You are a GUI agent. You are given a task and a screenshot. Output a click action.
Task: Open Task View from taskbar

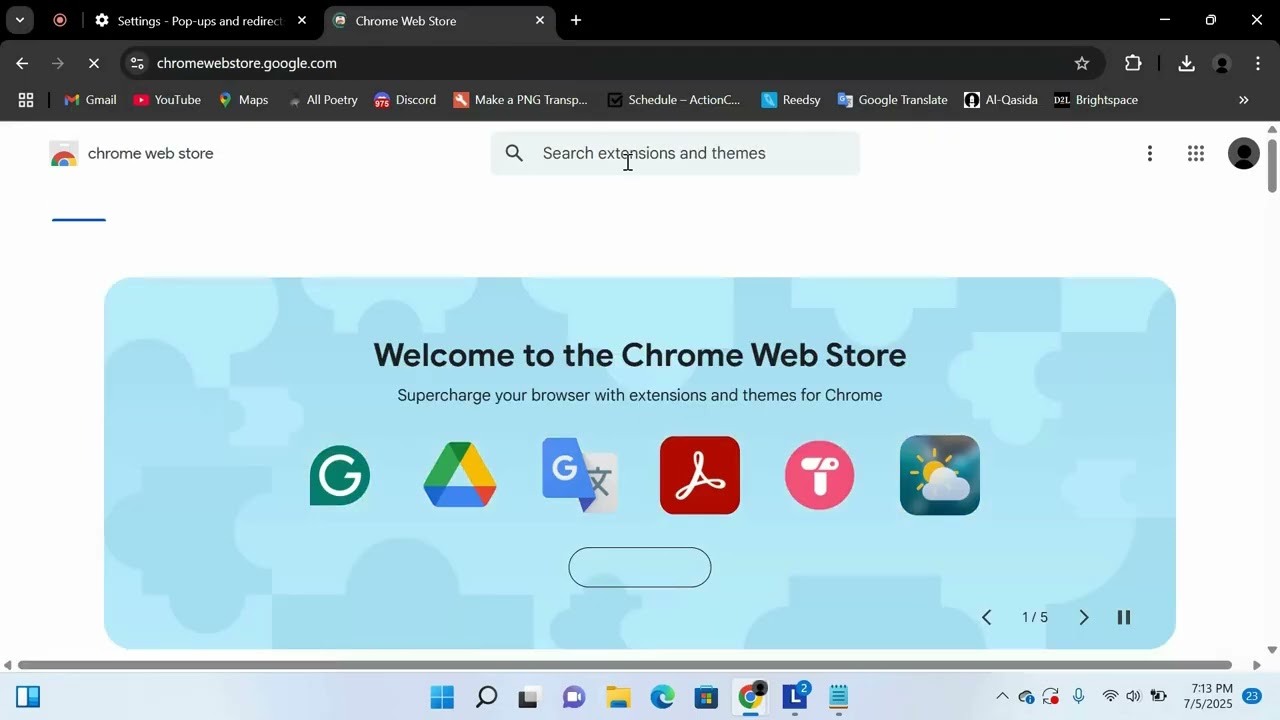pos(530,697)
